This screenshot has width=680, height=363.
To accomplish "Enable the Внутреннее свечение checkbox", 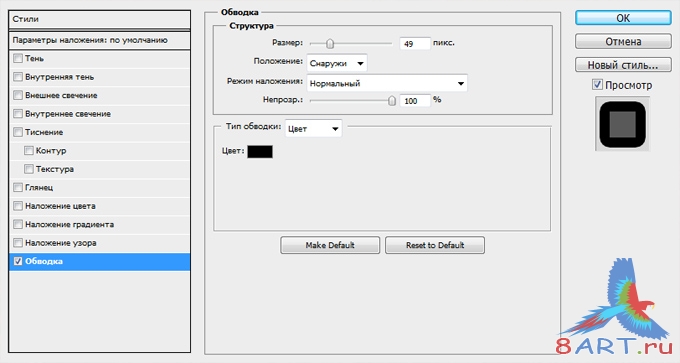I will tap(18, 114).
